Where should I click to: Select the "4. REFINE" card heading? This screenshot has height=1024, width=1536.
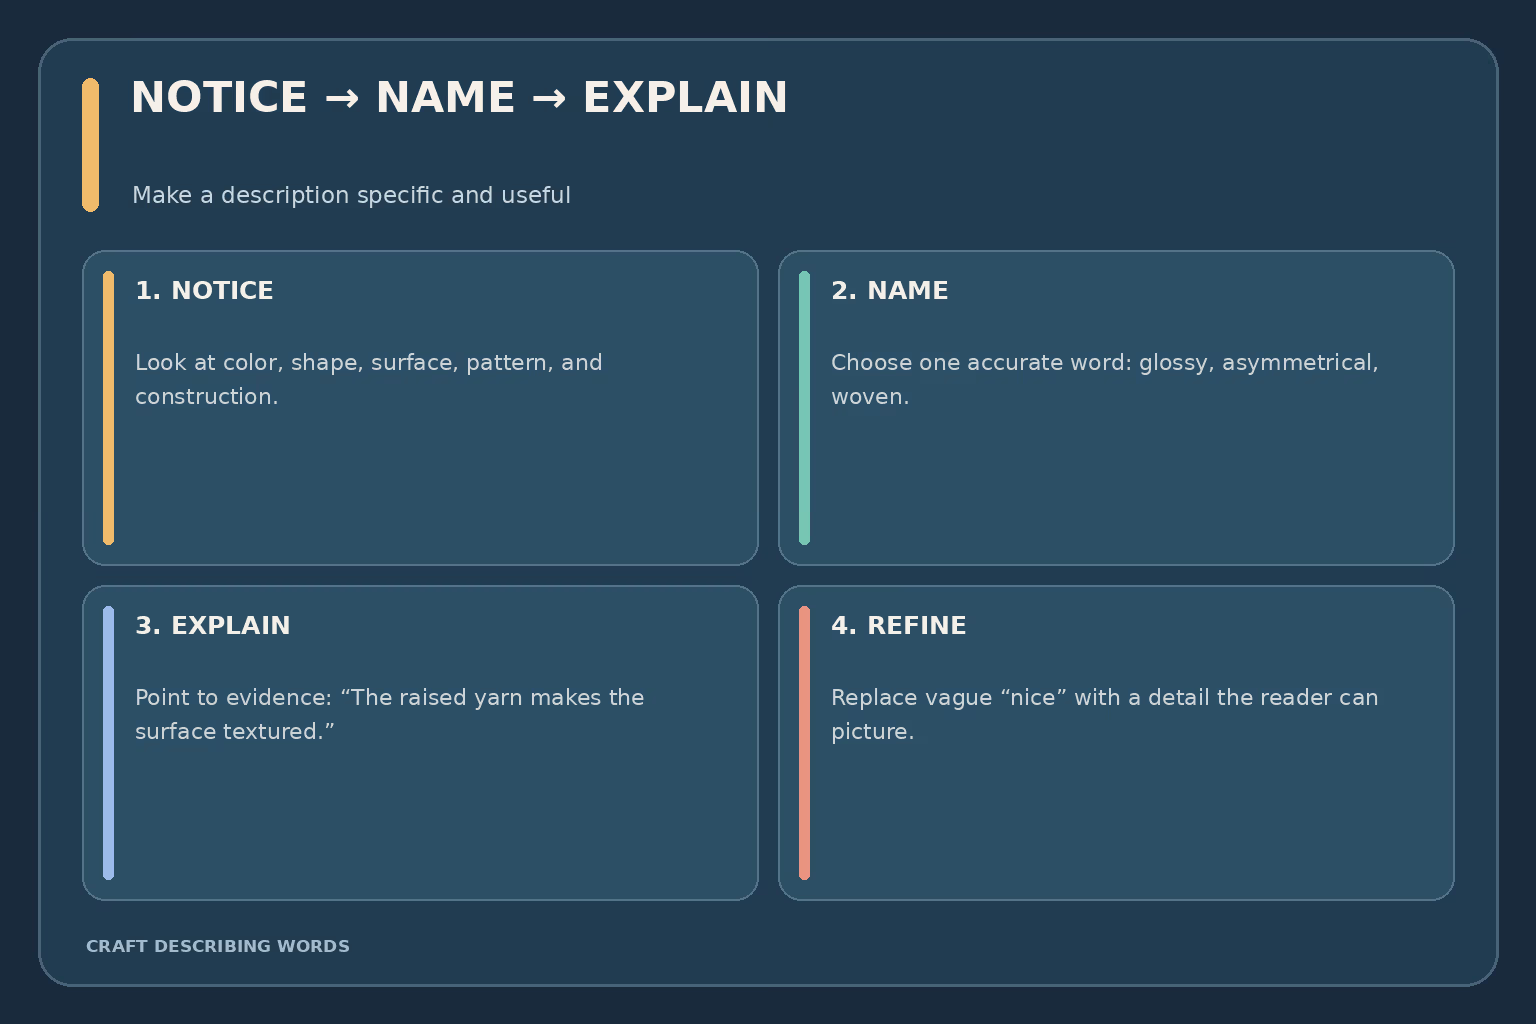[898, 626]
